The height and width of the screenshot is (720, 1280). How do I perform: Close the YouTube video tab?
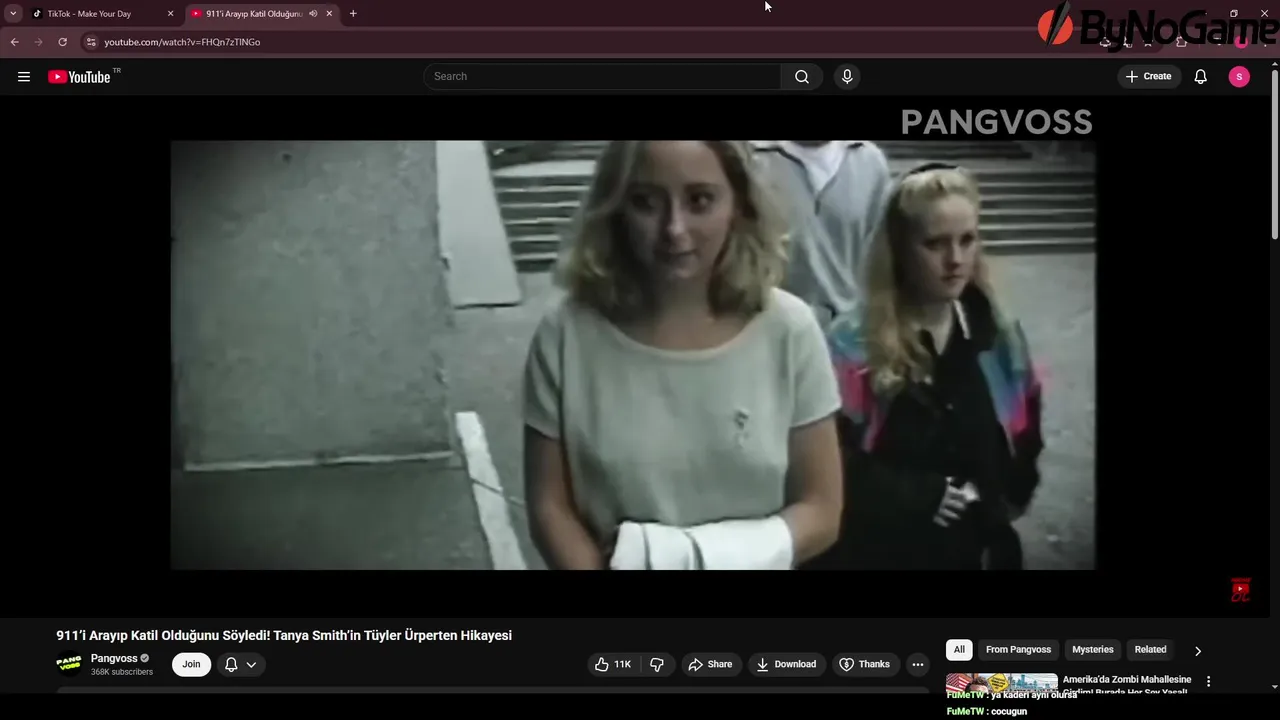[329, 14]
